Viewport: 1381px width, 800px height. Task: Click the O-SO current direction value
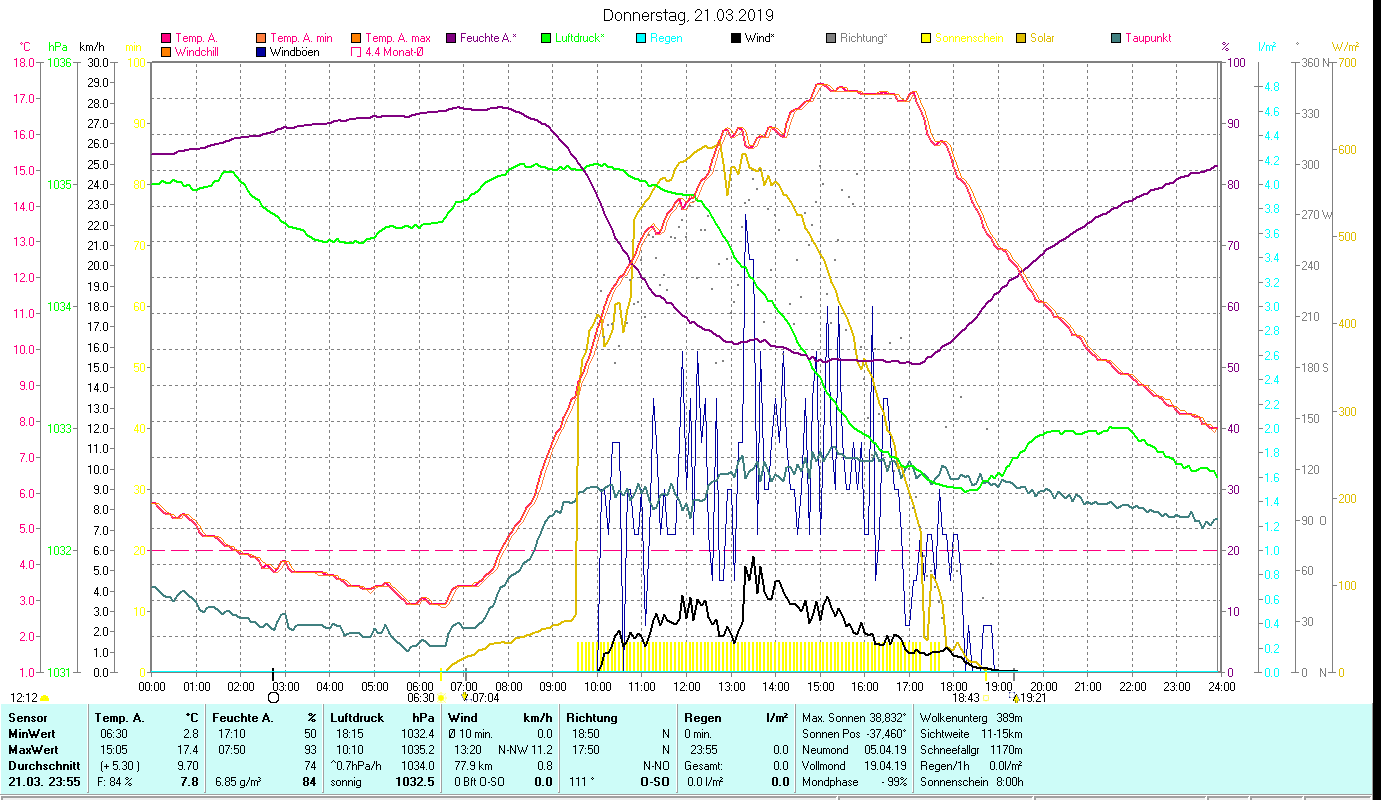[656, 781]
